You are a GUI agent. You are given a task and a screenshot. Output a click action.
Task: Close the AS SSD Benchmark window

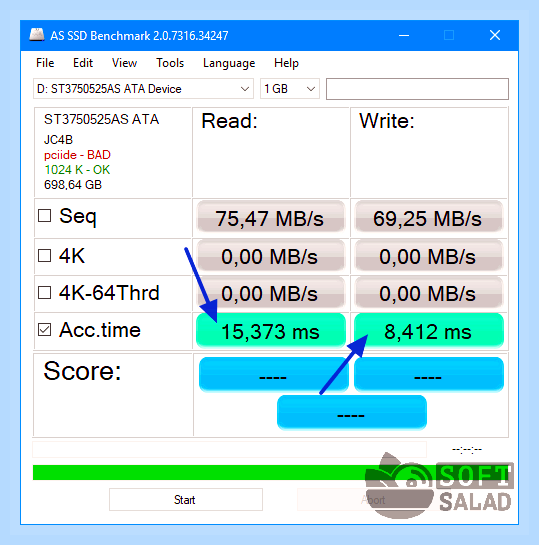click(x=495, y=35)
